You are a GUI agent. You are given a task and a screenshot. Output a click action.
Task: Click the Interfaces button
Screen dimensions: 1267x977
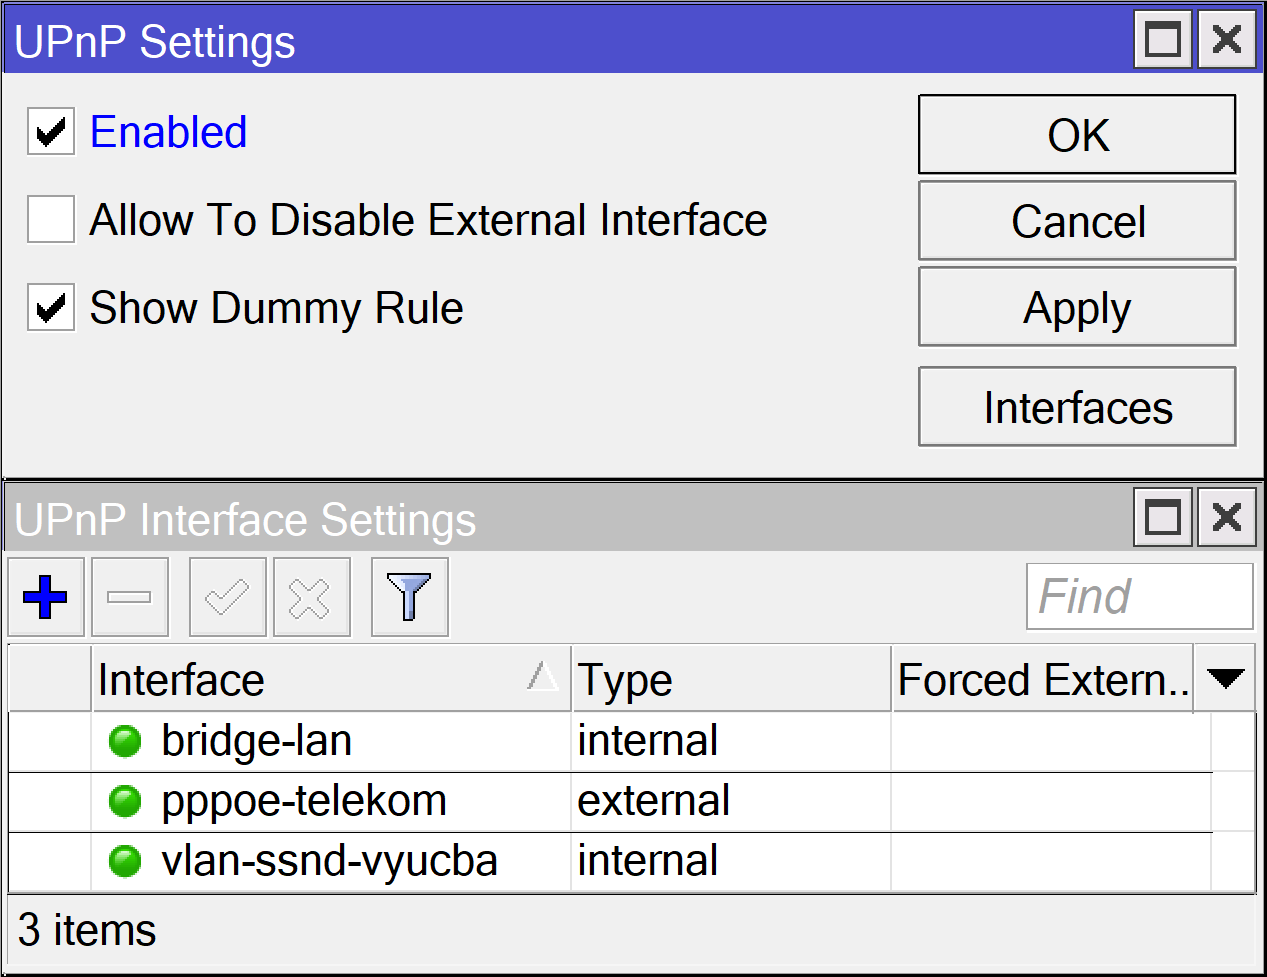1077,407
